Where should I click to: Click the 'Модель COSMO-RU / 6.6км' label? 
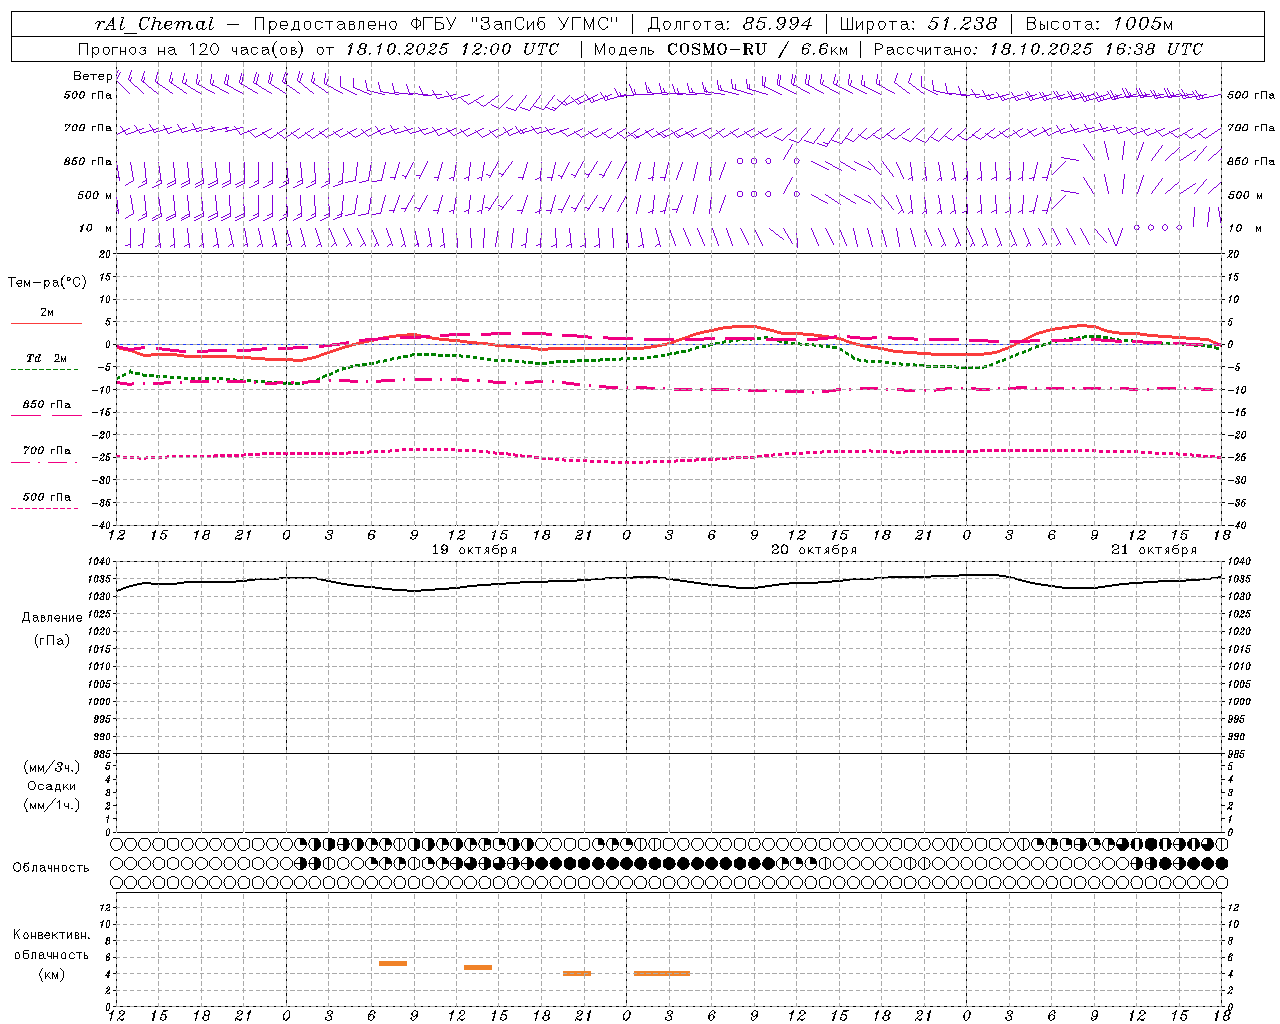[x=721, y=49]
